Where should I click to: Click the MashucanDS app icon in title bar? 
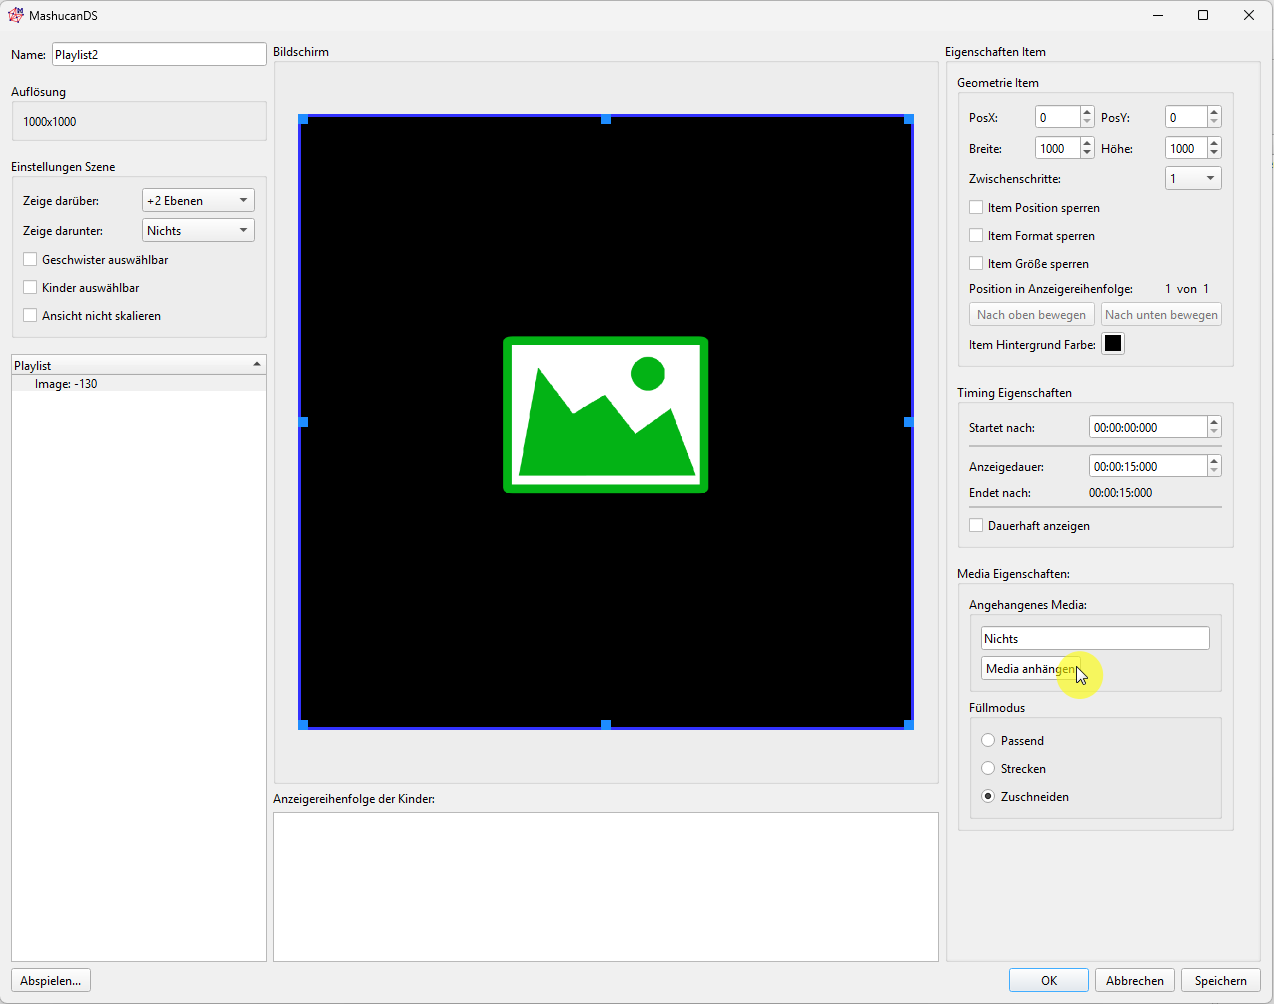click(16, 15)
